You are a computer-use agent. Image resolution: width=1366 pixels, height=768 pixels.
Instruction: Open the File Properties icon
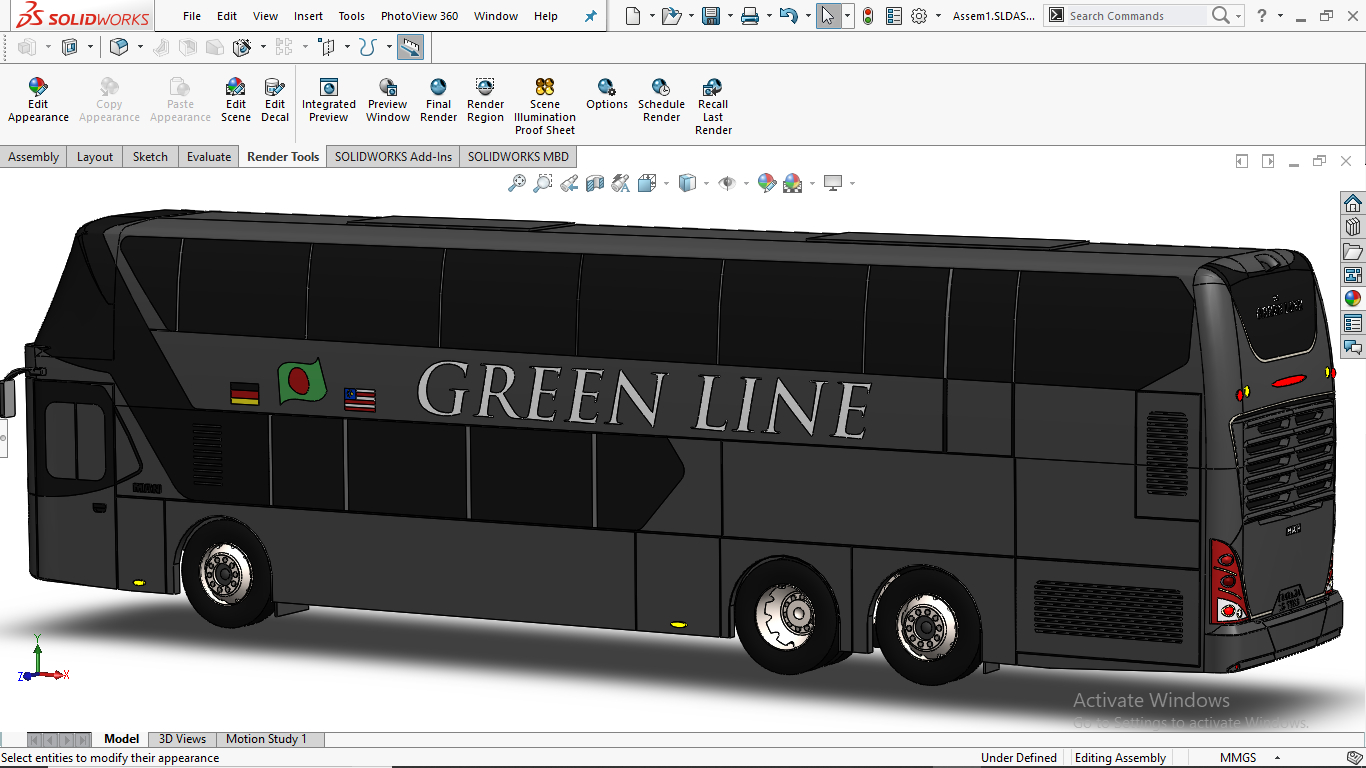point(894,16)
